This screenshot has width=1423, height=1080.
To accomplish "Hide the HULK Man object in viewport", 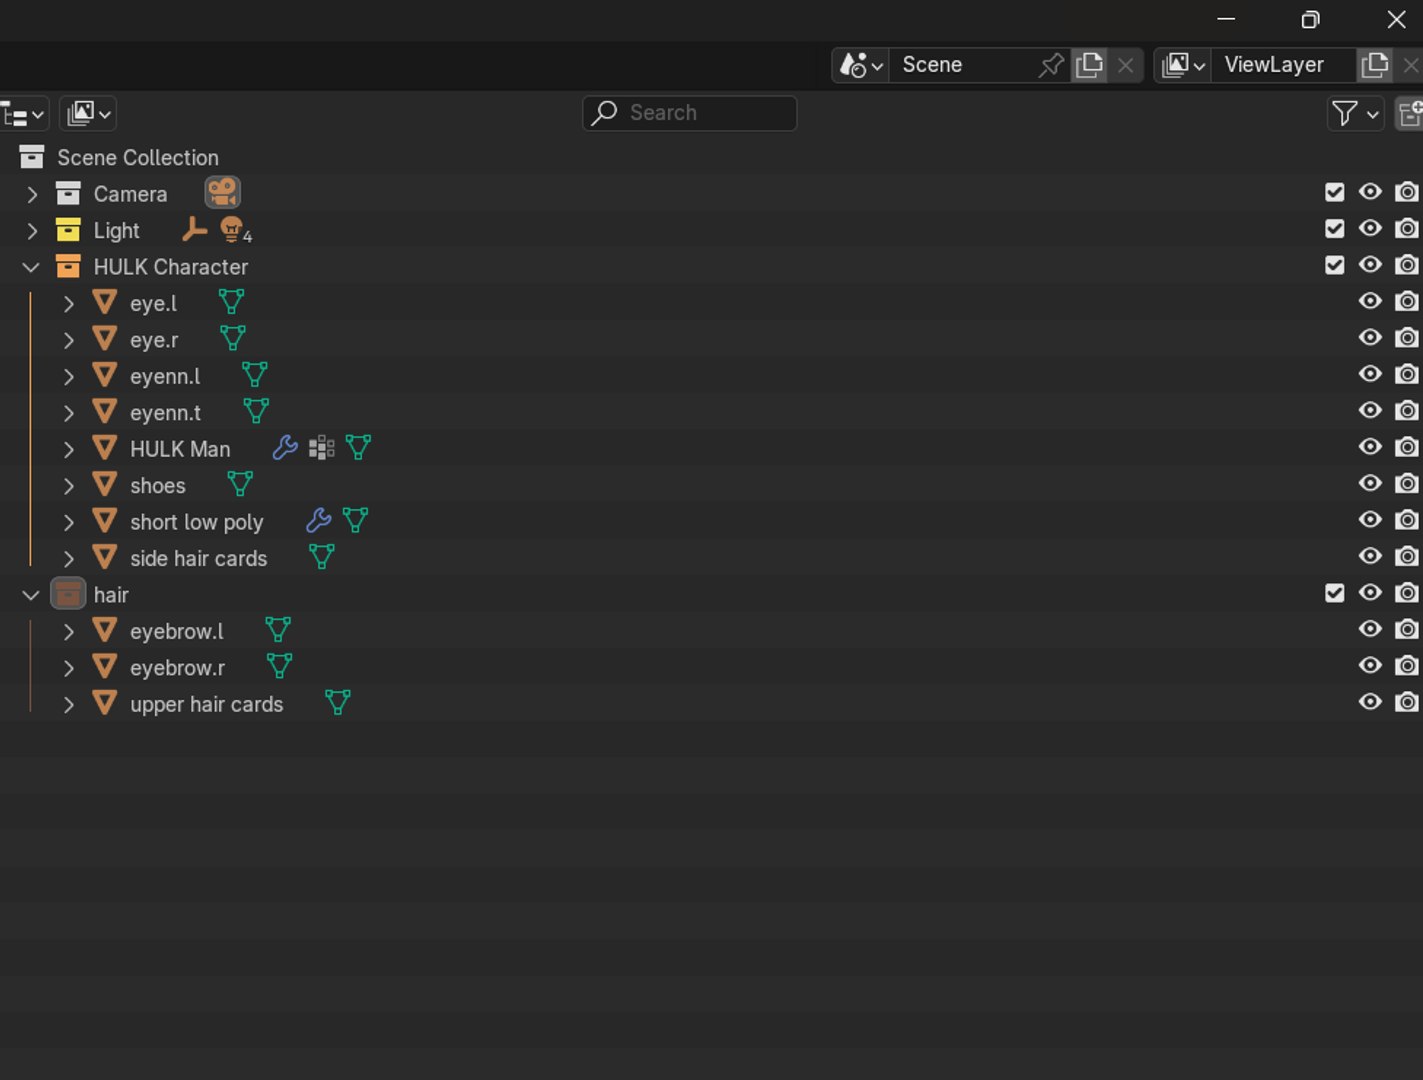I will 1370,447.
